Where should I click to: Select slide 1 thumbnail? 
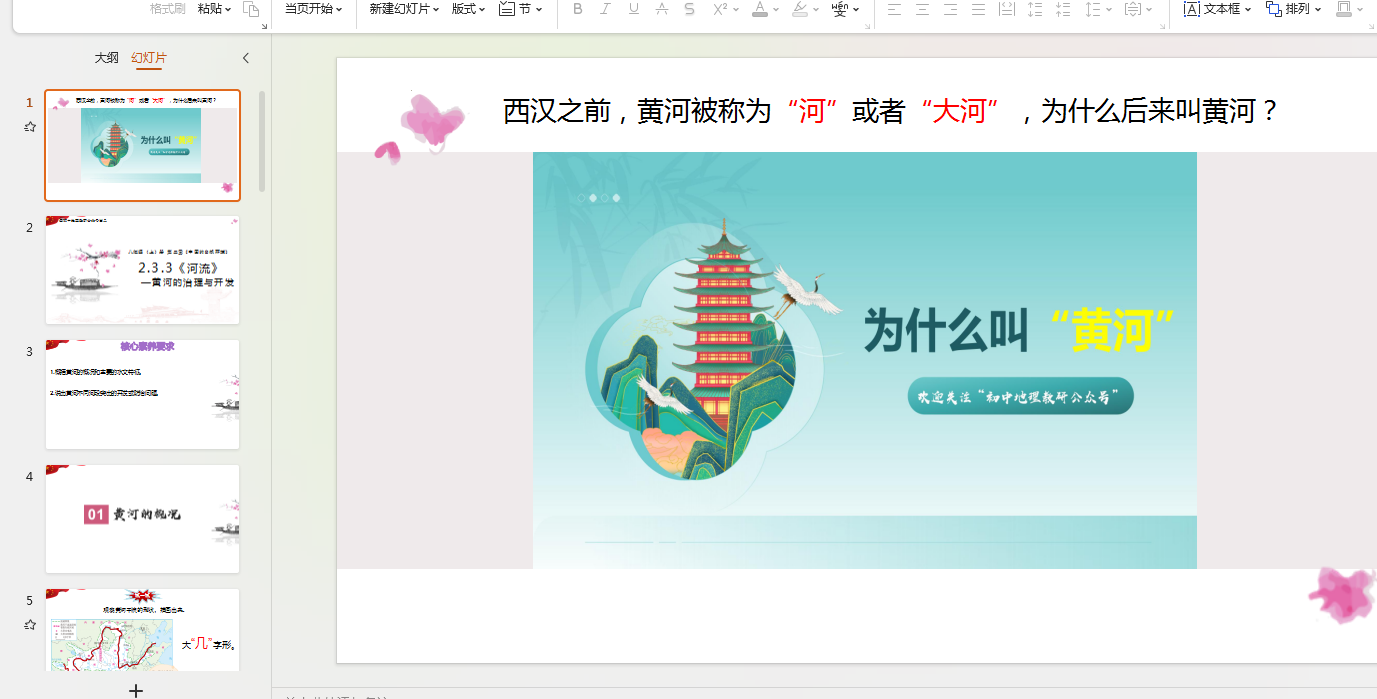[143, 146]
